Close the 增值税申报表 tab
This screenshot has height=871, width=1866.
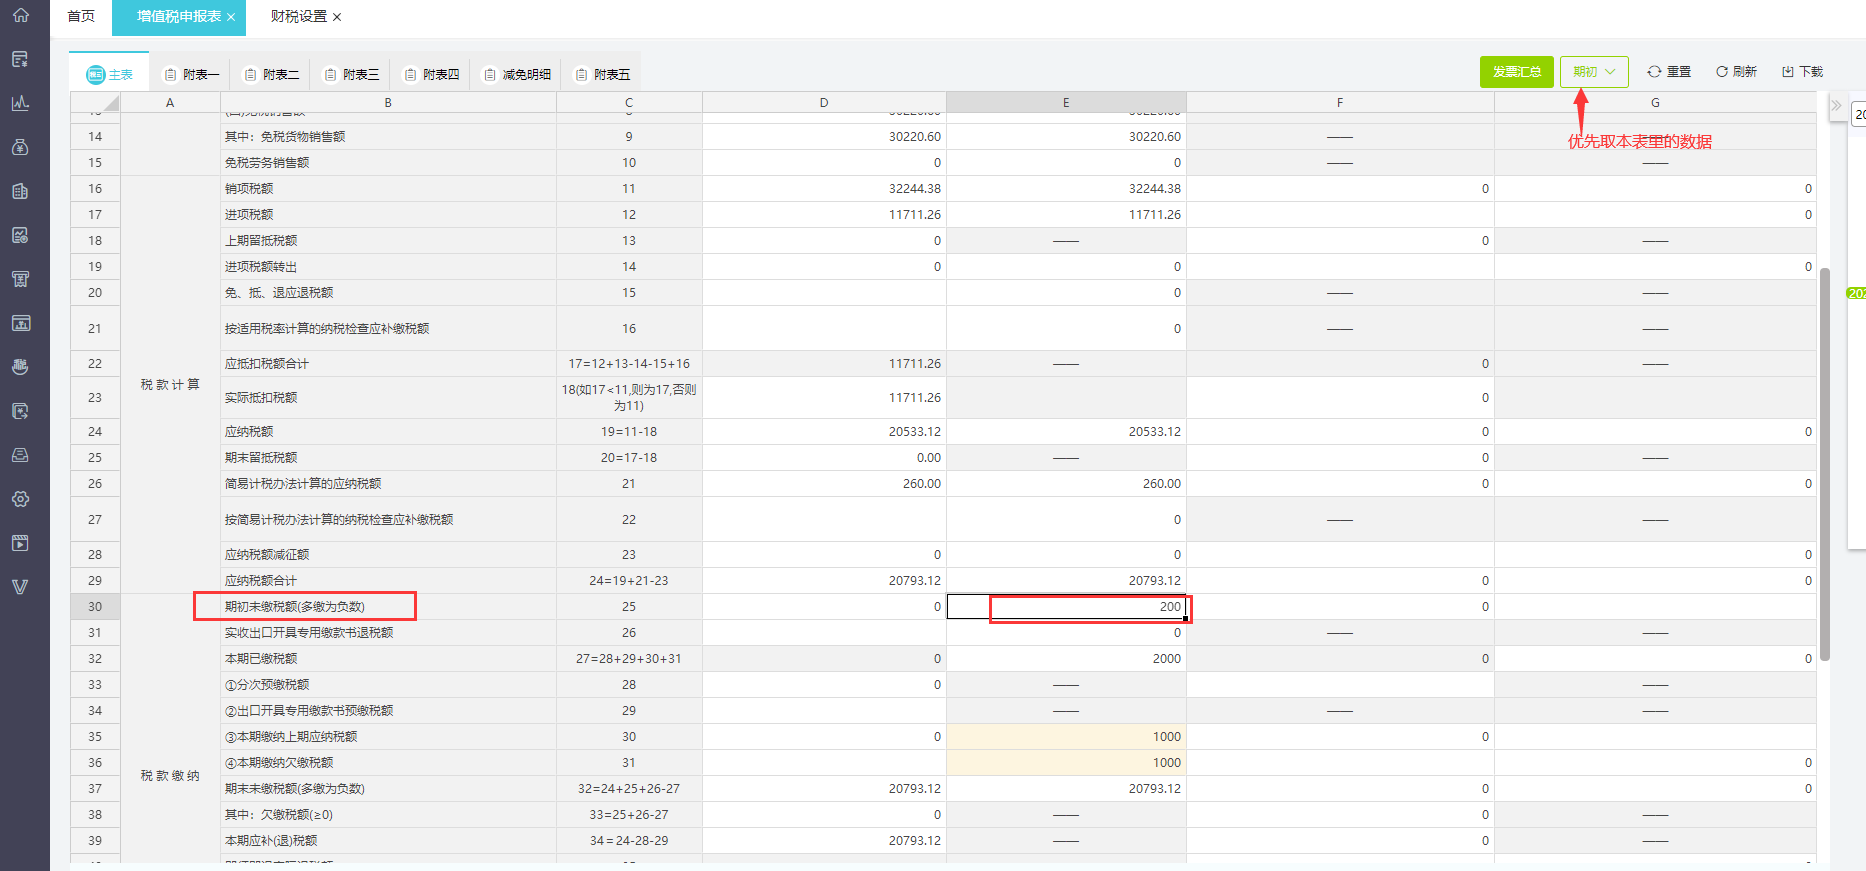click(231, 17)
